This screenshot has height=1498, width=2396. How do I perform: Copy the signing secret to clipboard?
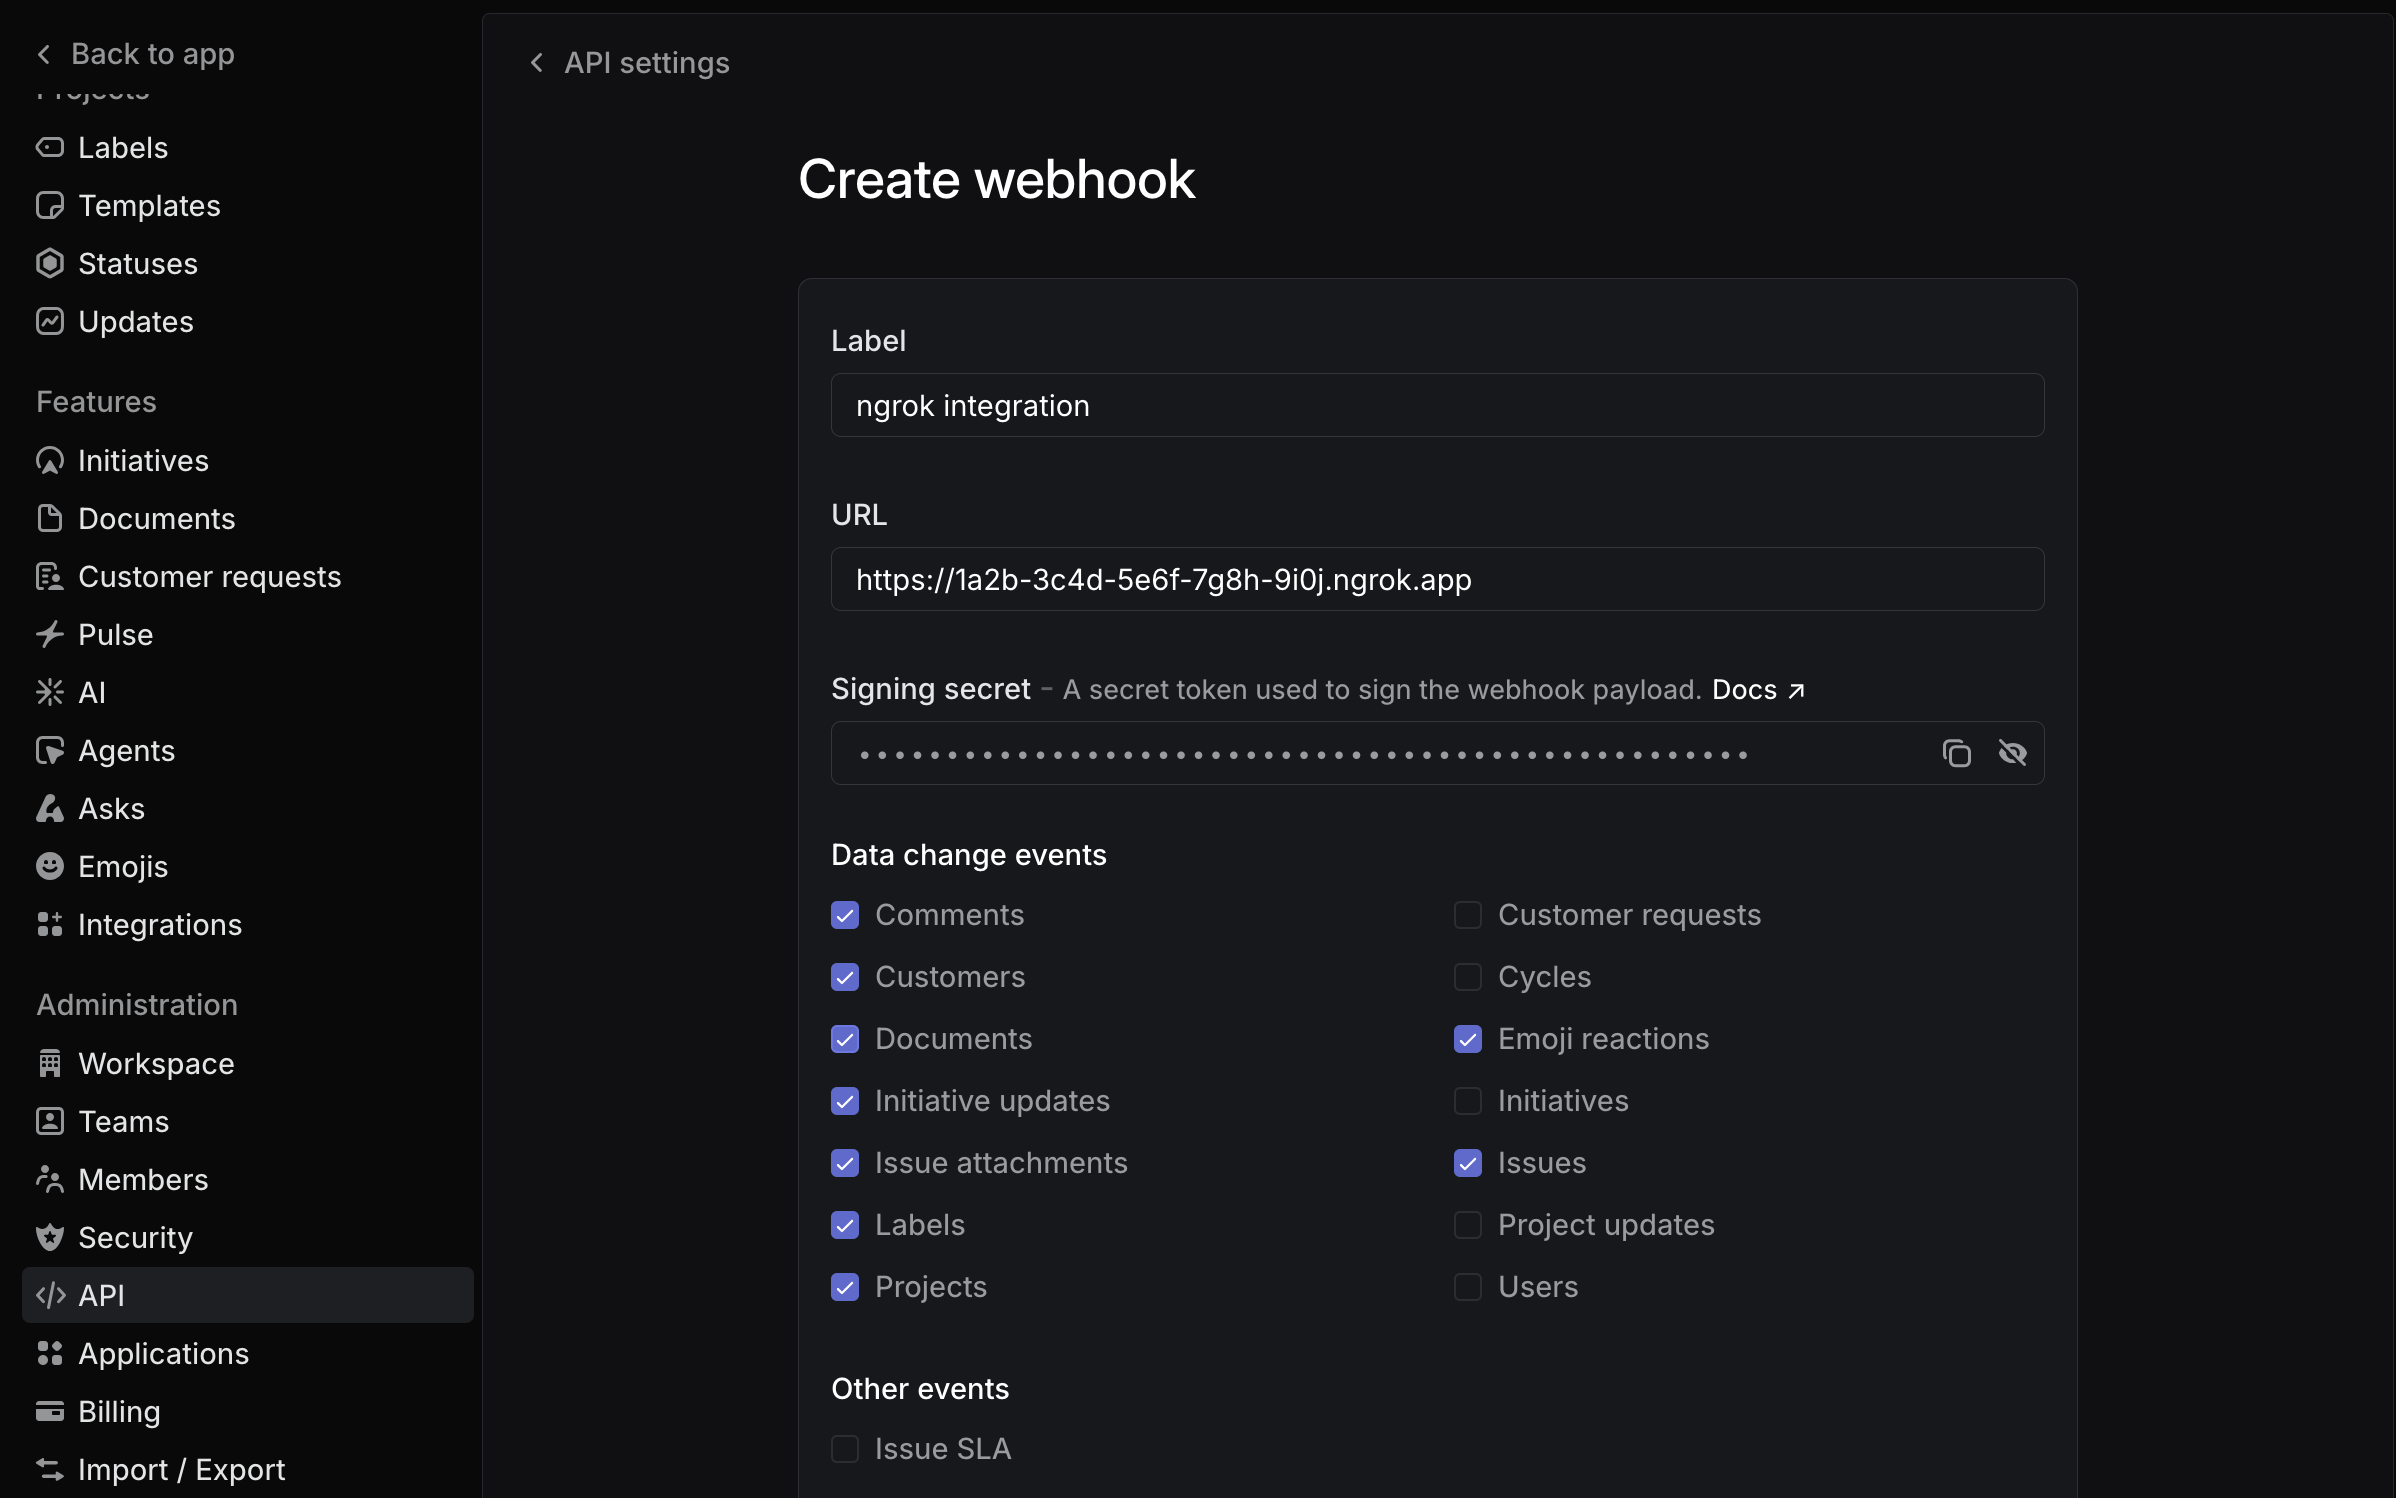[x=1956, y=753]
